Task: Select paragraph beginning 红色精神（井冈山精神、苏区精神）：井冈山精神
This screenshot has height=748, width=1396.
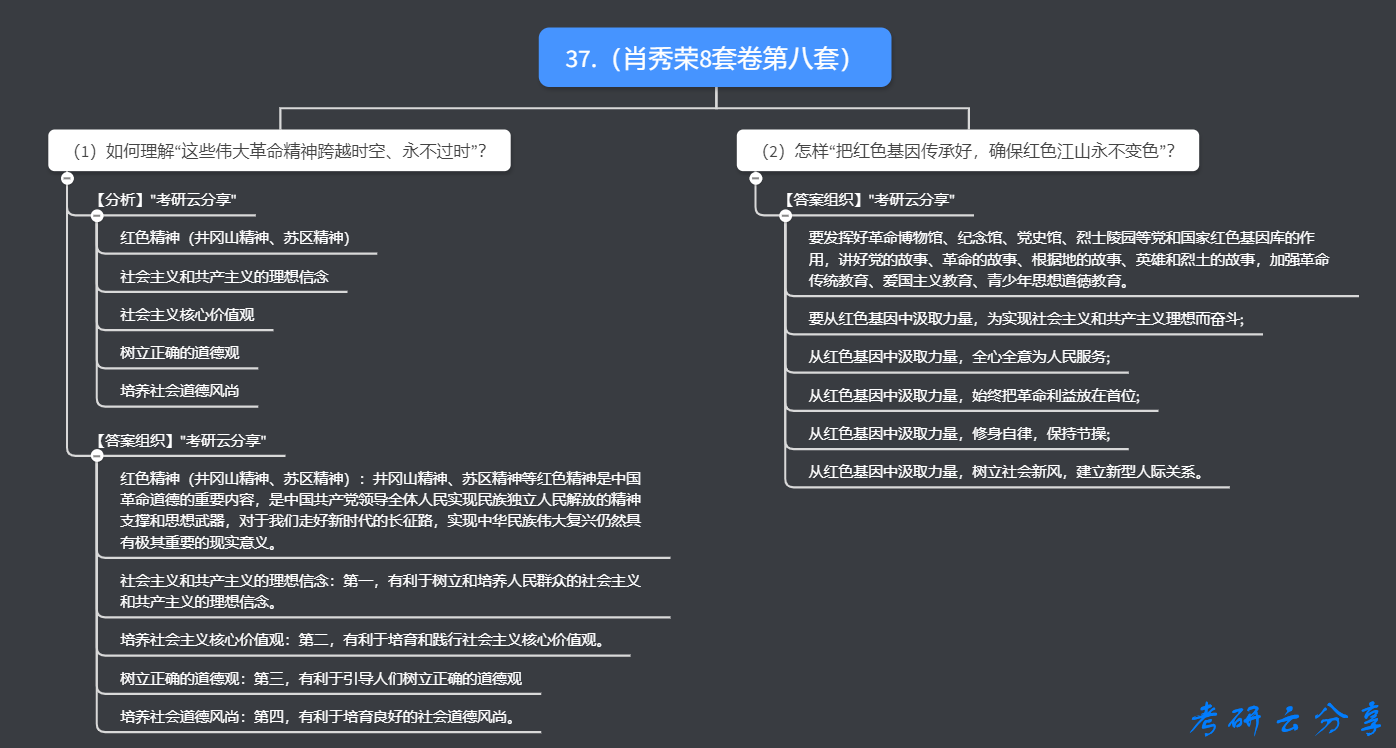Action: (x=381, y=511)
